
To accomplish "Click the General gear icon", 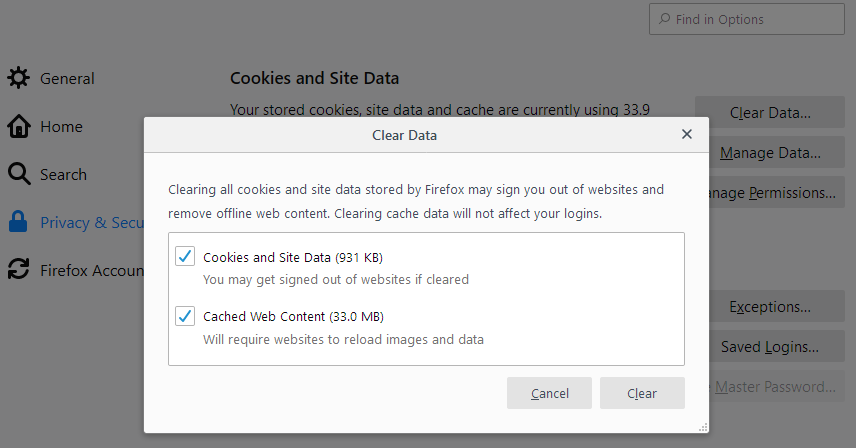I will [19, 78].
